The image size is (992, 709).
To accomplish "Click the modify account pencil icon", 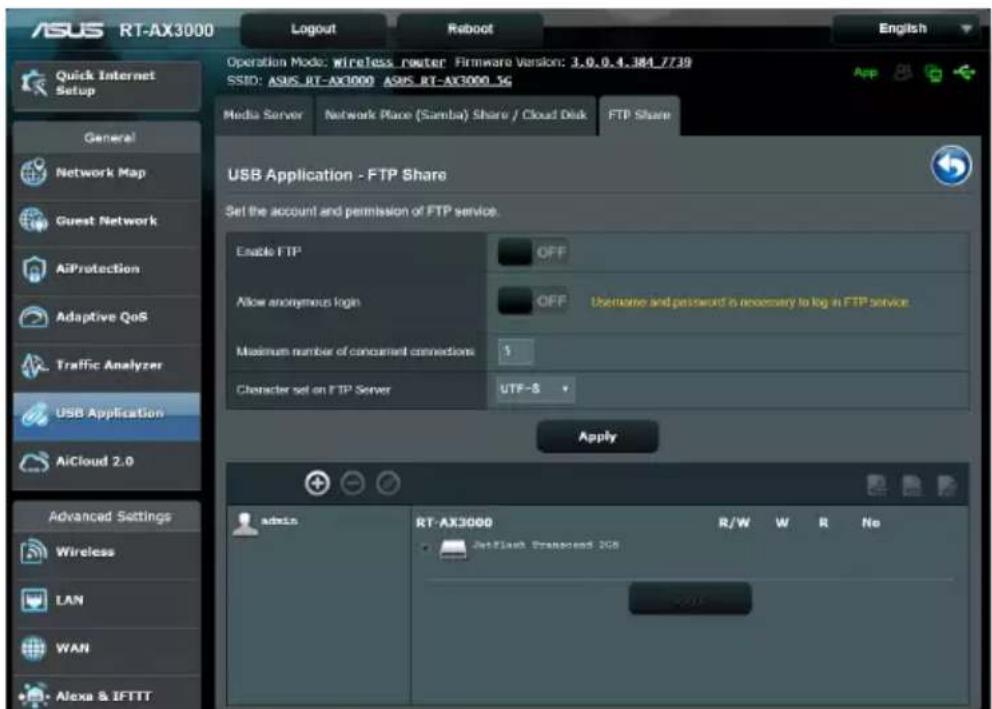I will [x=388, y=484].
